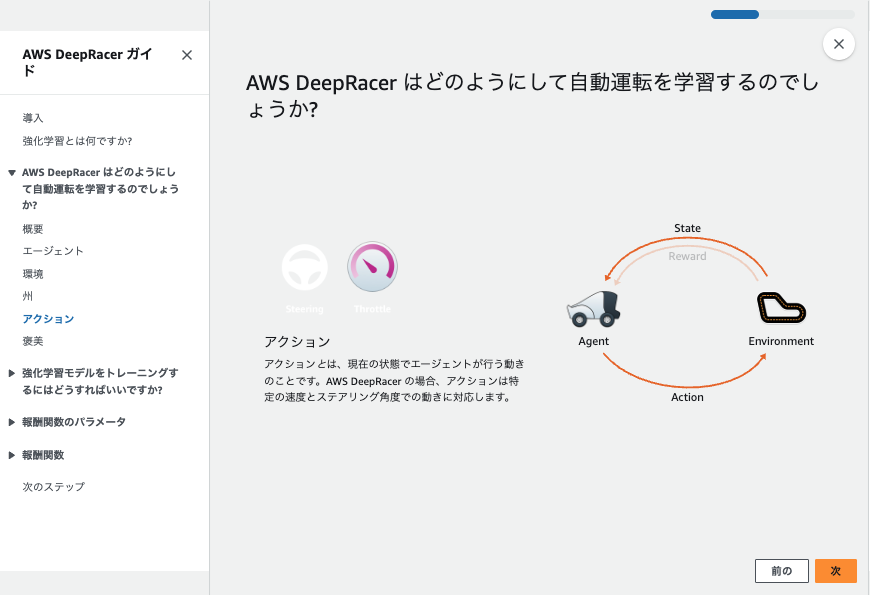Open the 導入 guide topic
Screen dimensions: 870x595
(x=31, y=118)
